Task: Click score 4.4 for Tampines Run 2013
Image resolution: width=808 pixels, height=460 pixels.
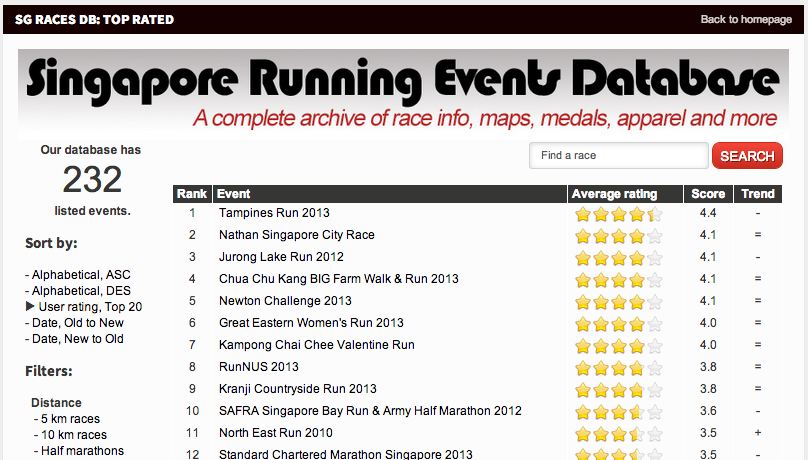Action: point(708,213)
